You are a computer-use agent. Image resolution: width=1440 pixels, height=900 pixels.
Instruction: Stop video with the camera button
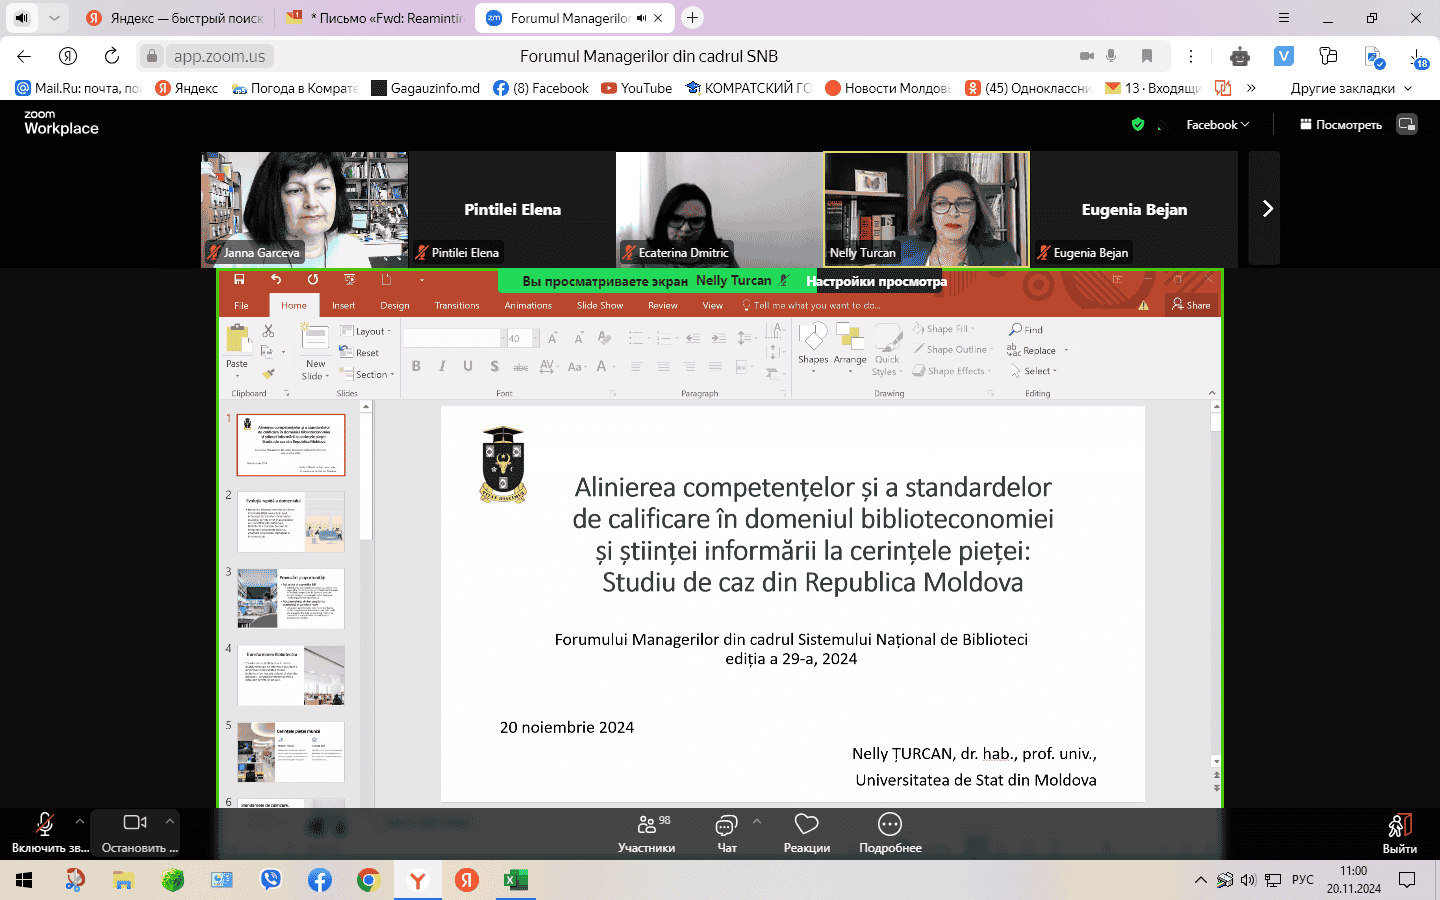coord(135,832)
